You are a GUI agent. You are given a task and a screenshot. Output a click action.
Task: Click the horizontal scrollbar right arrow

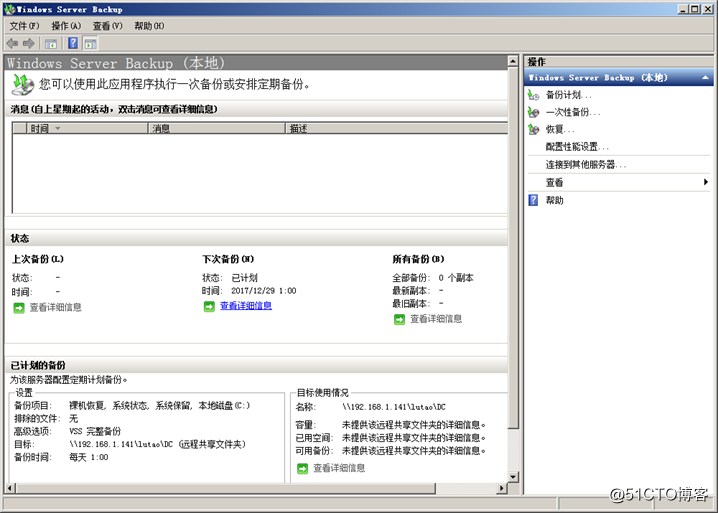point(502,488)
